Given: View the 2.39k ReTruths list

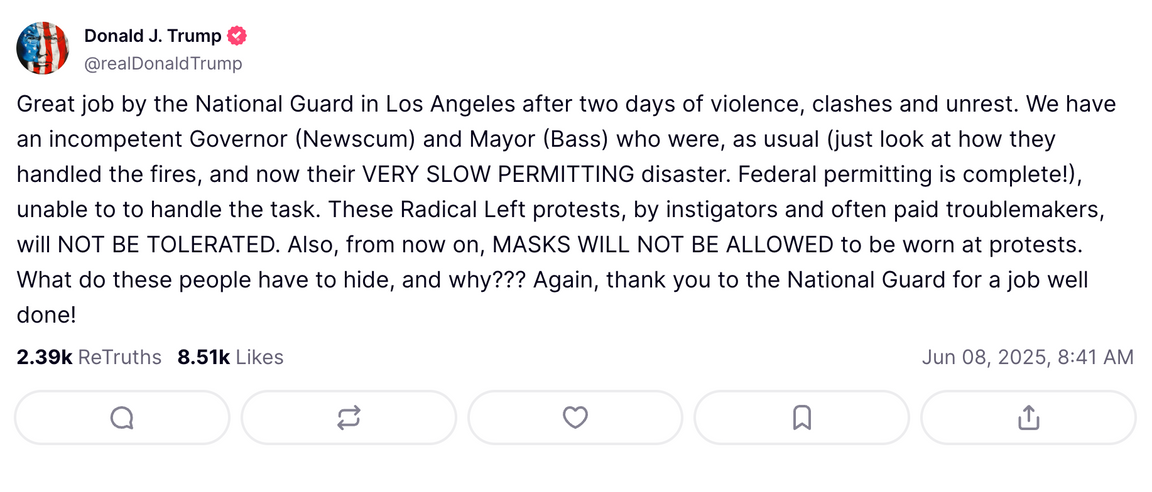Looking at the screenshot, I should pyautogui.click(x=89, y=357).
